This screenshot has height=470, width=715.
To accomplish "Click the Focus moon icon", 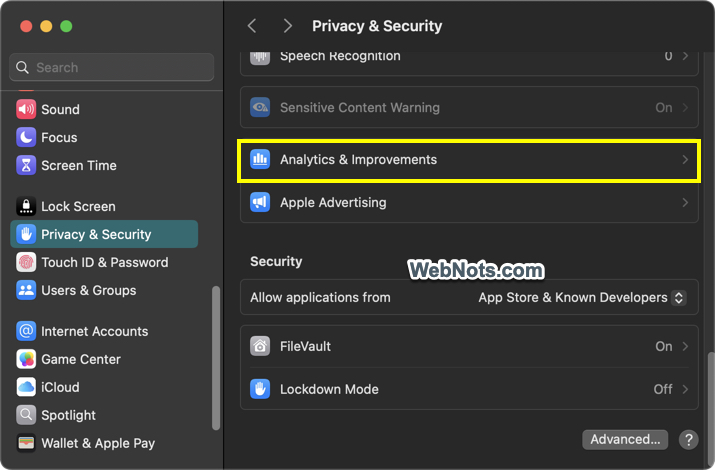I will pyautogui.click(x=26, y=137).
